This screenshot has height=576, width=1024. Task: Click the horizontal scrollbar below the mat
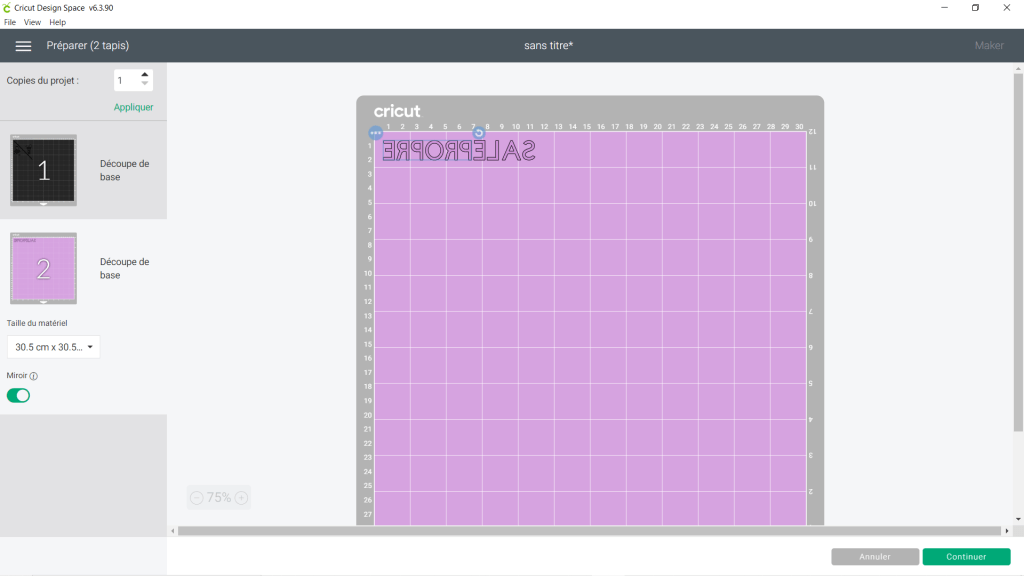590,531
